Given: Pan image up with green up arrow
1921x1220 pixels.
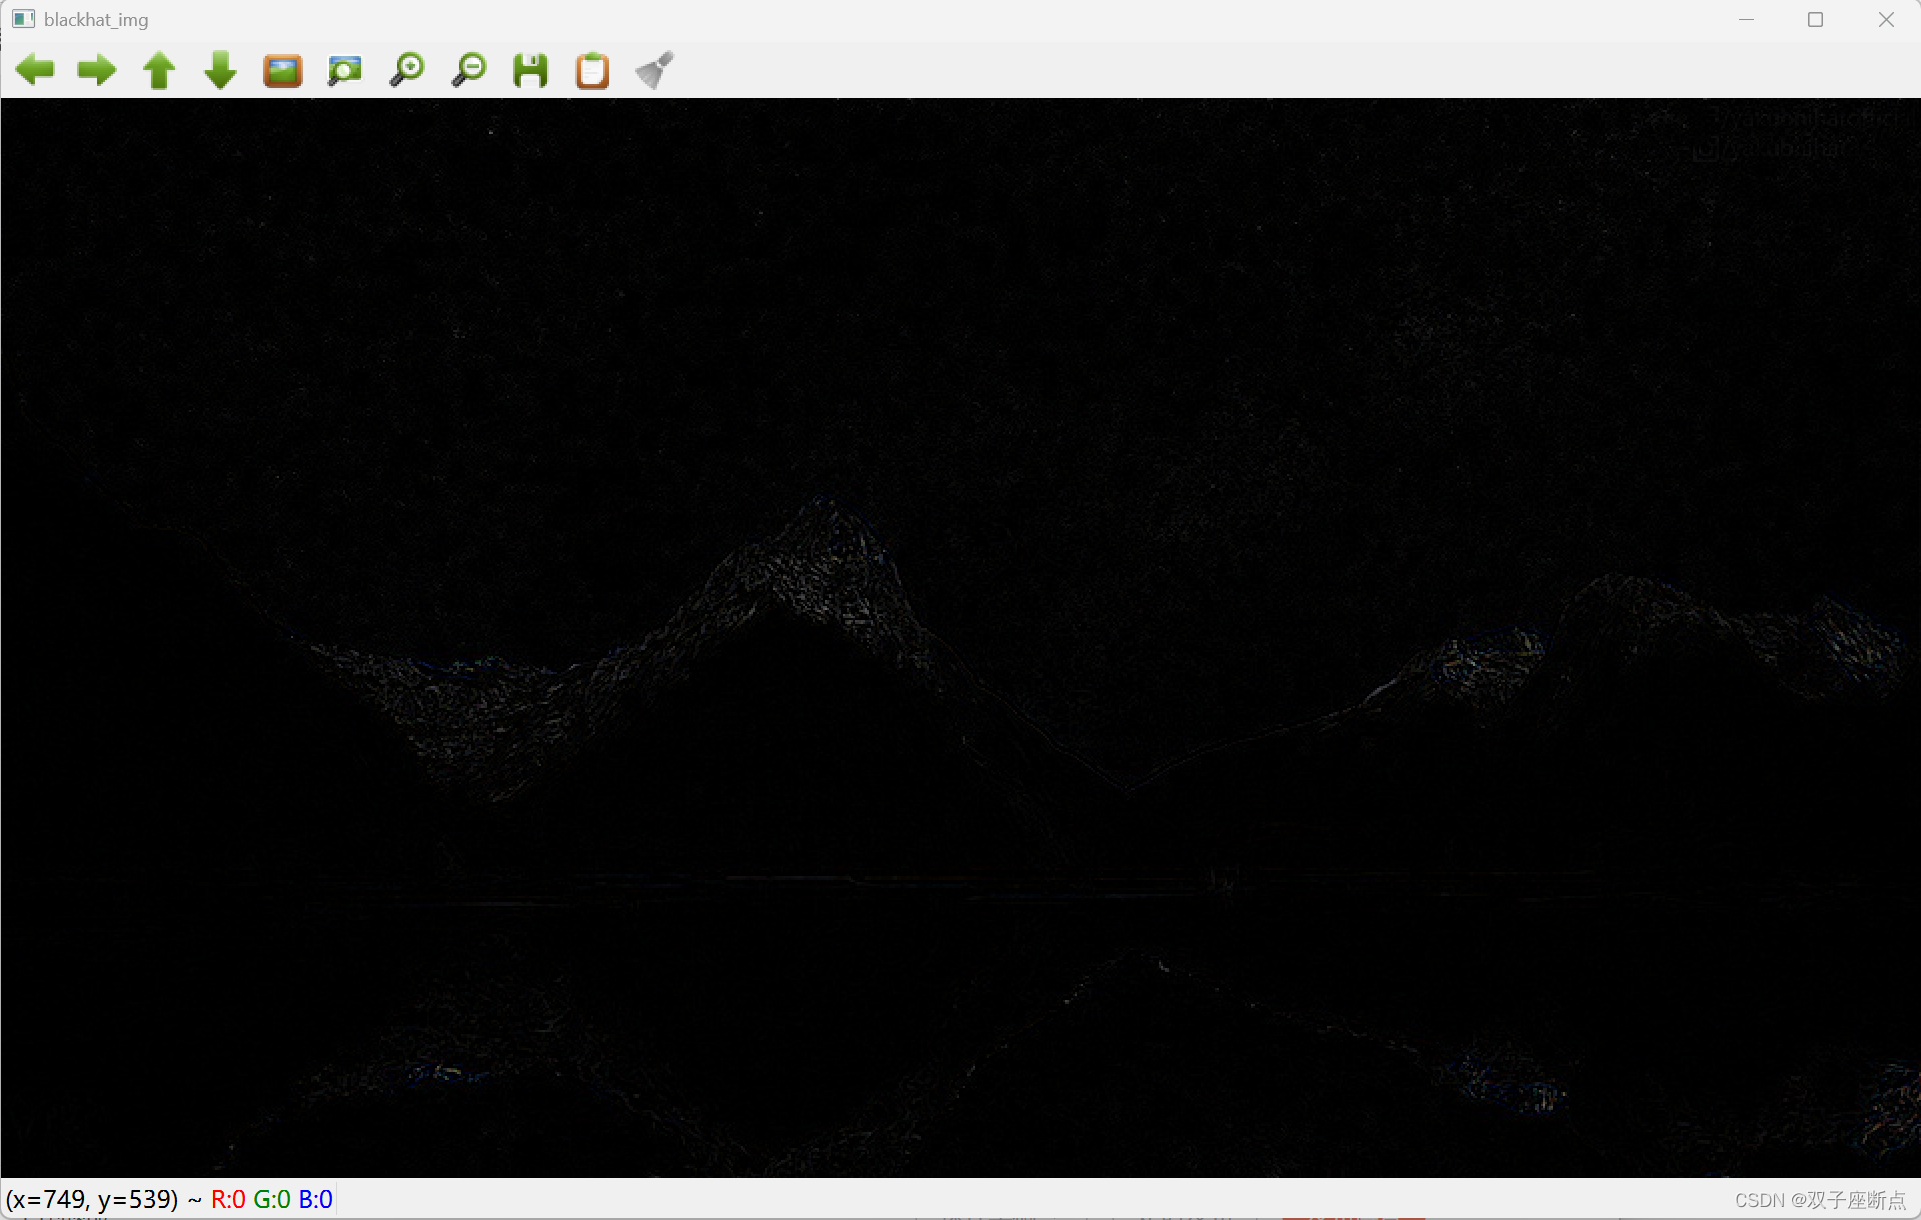Looking at the screenshot, I should [x=159, y=70].
